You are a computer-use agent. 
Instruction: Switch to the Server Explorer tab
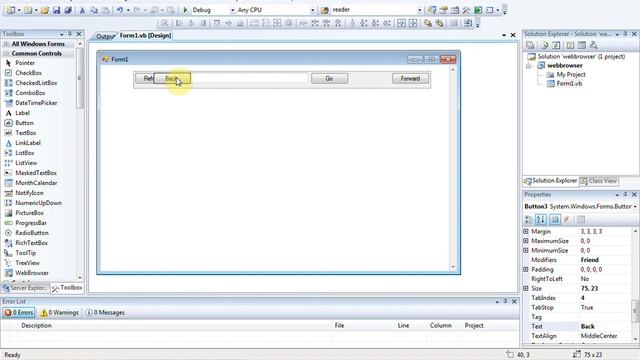point(24,288)
